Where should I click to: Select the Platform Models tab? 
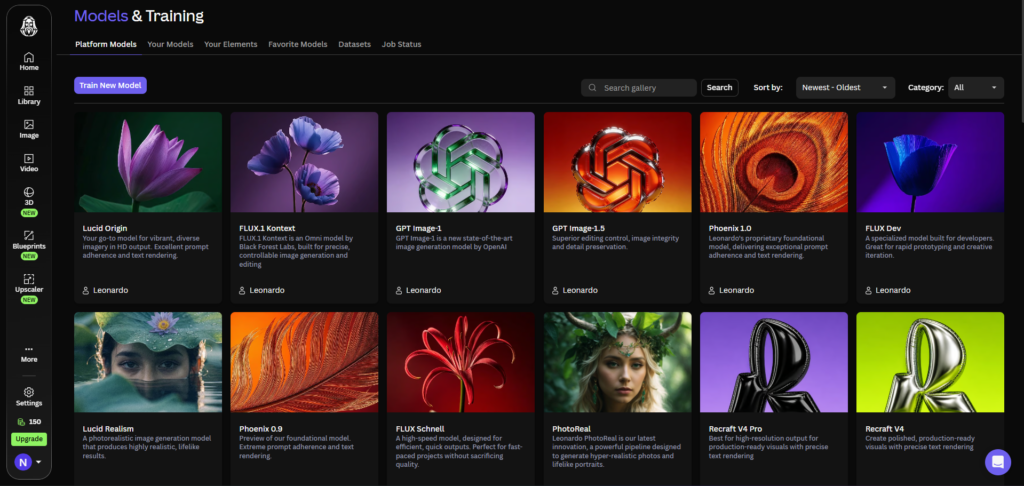click(x=106, y=44)
